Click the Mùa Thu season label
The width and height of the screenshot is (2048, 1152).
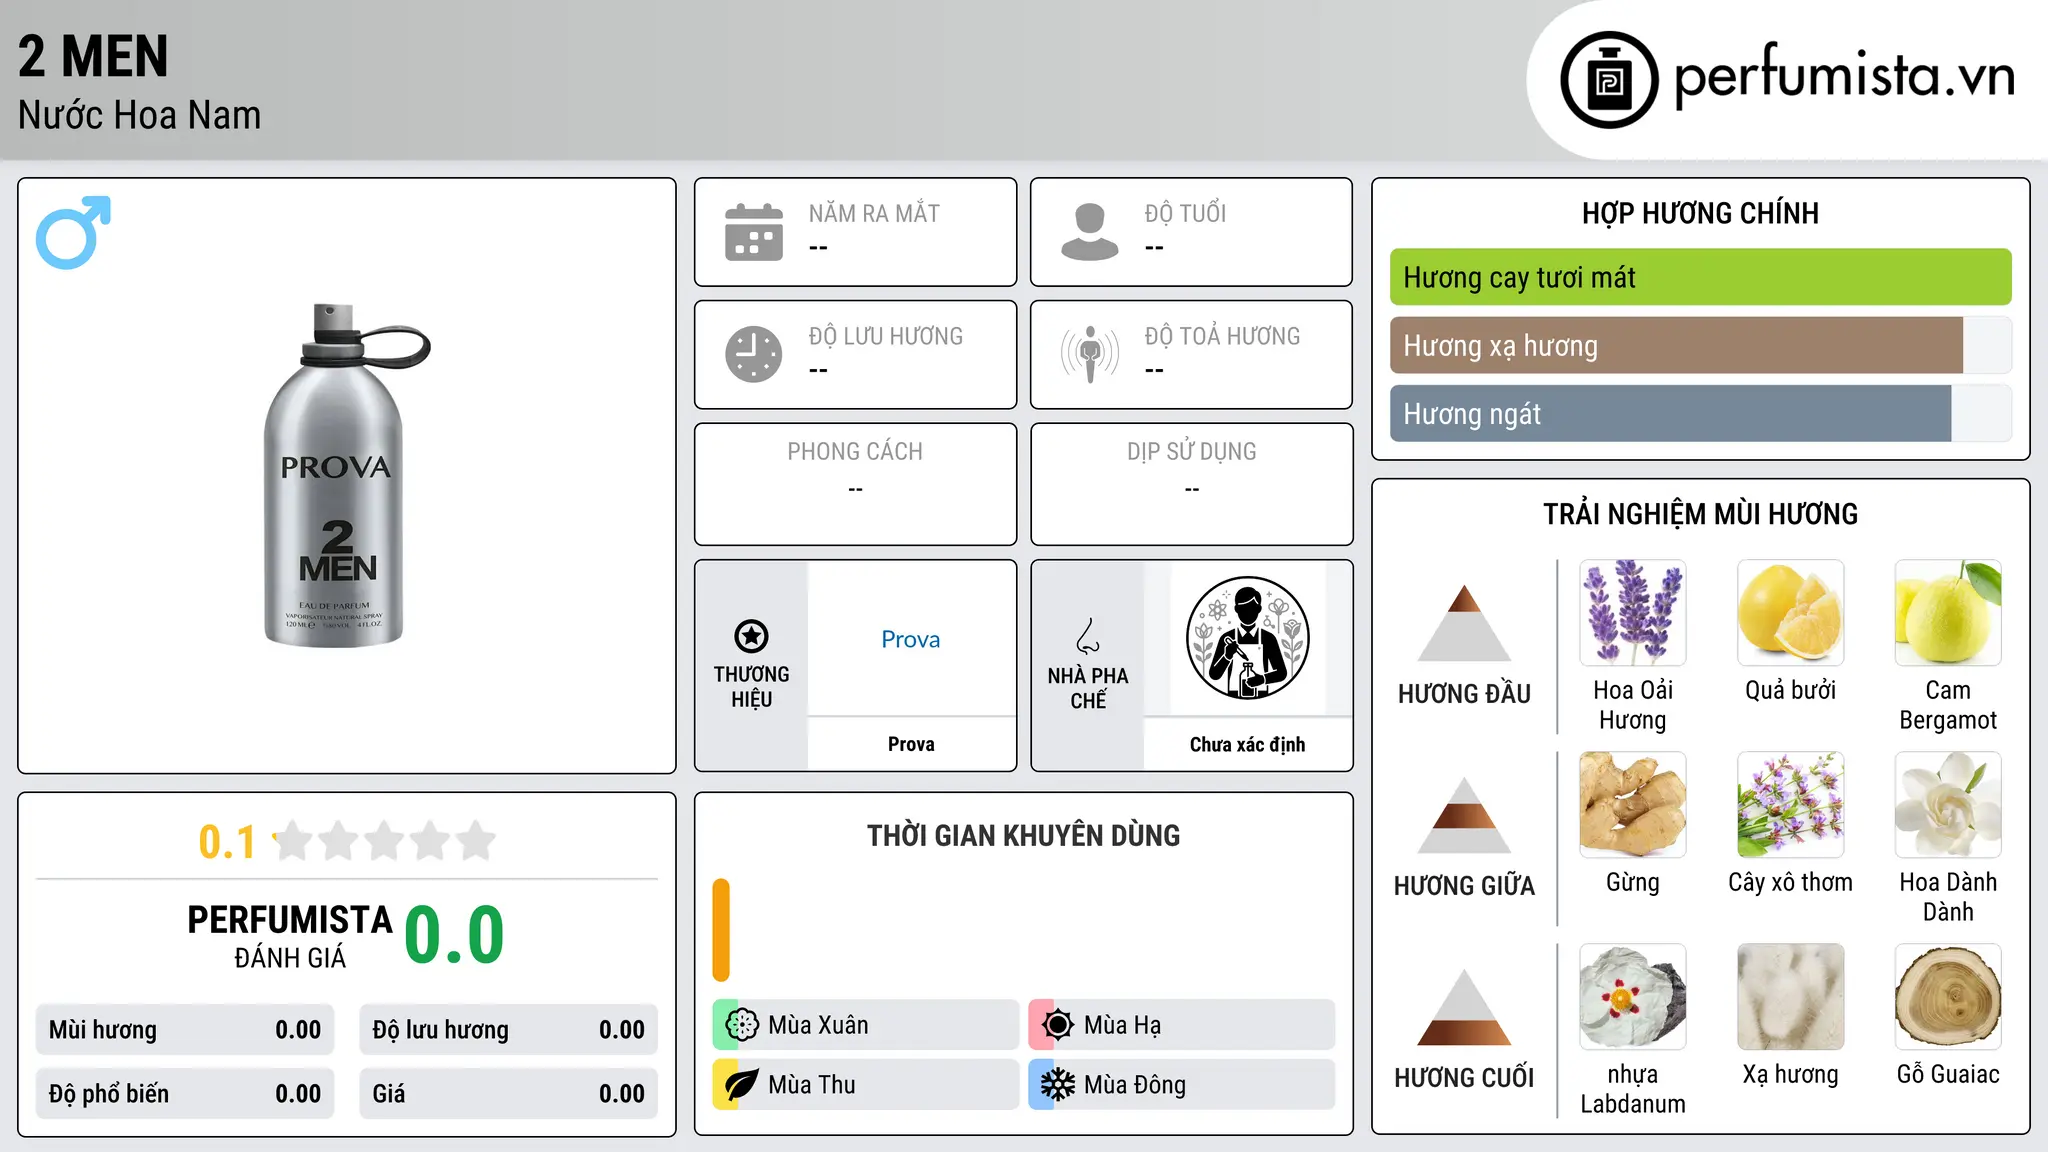[x=812, y=1085]
